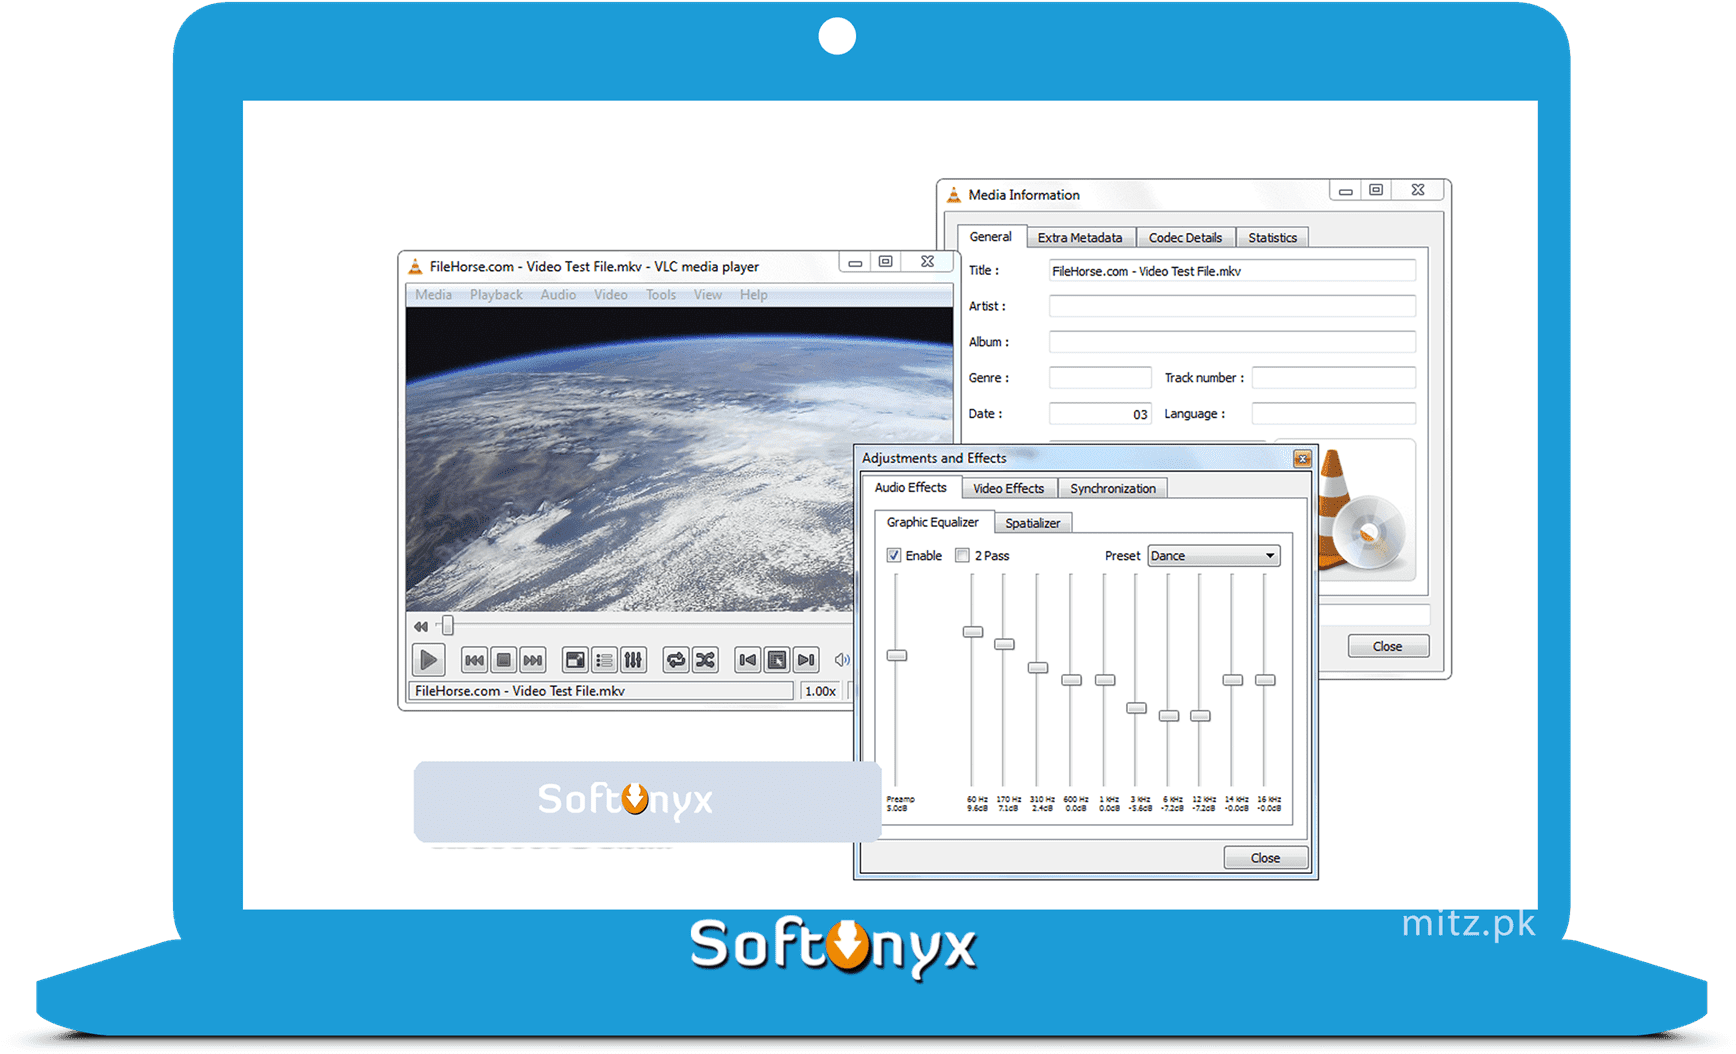Image resolution: width=1736 pixels, height=1054 pixels.
Task: Minimize the Media Information window
Action: 1346,190
